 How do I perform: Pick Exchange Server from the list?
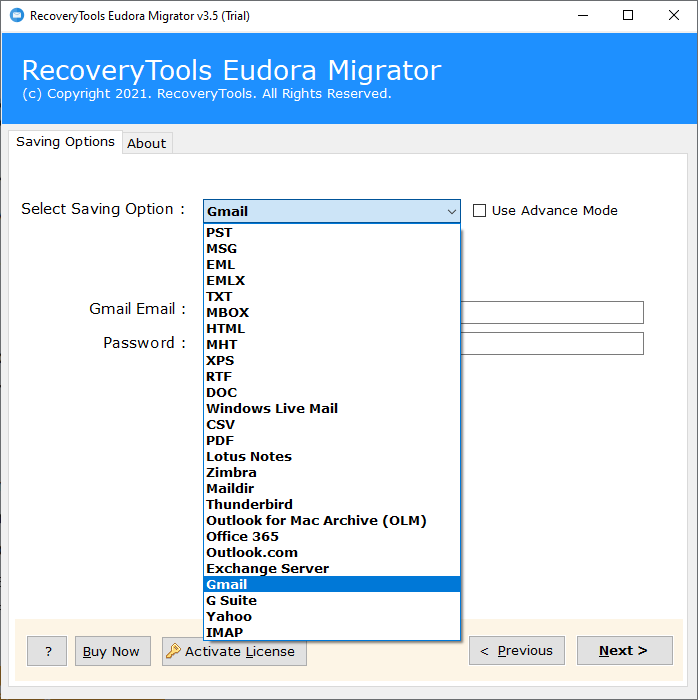(x=332, y=569)
